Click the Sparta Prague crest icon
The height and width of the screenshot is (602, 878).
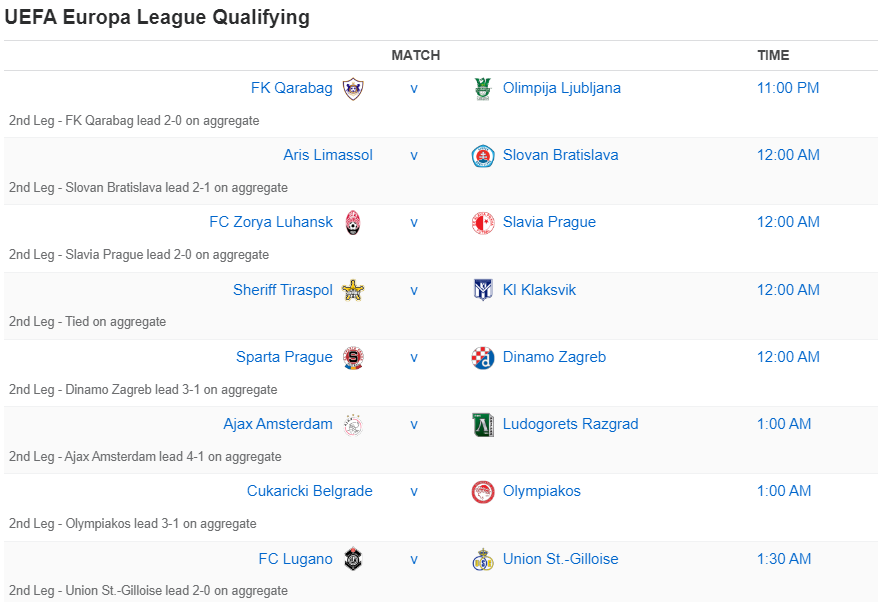tap(352, 357)
